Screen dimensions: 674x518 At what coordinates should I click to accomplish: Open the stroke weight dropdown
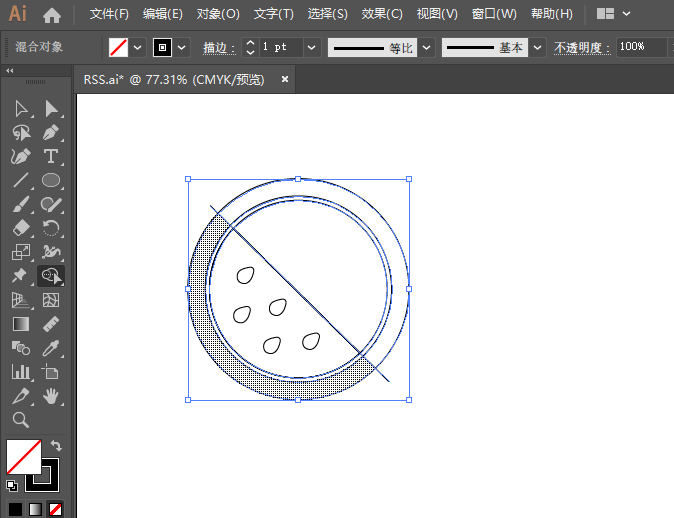pos(312,47)
